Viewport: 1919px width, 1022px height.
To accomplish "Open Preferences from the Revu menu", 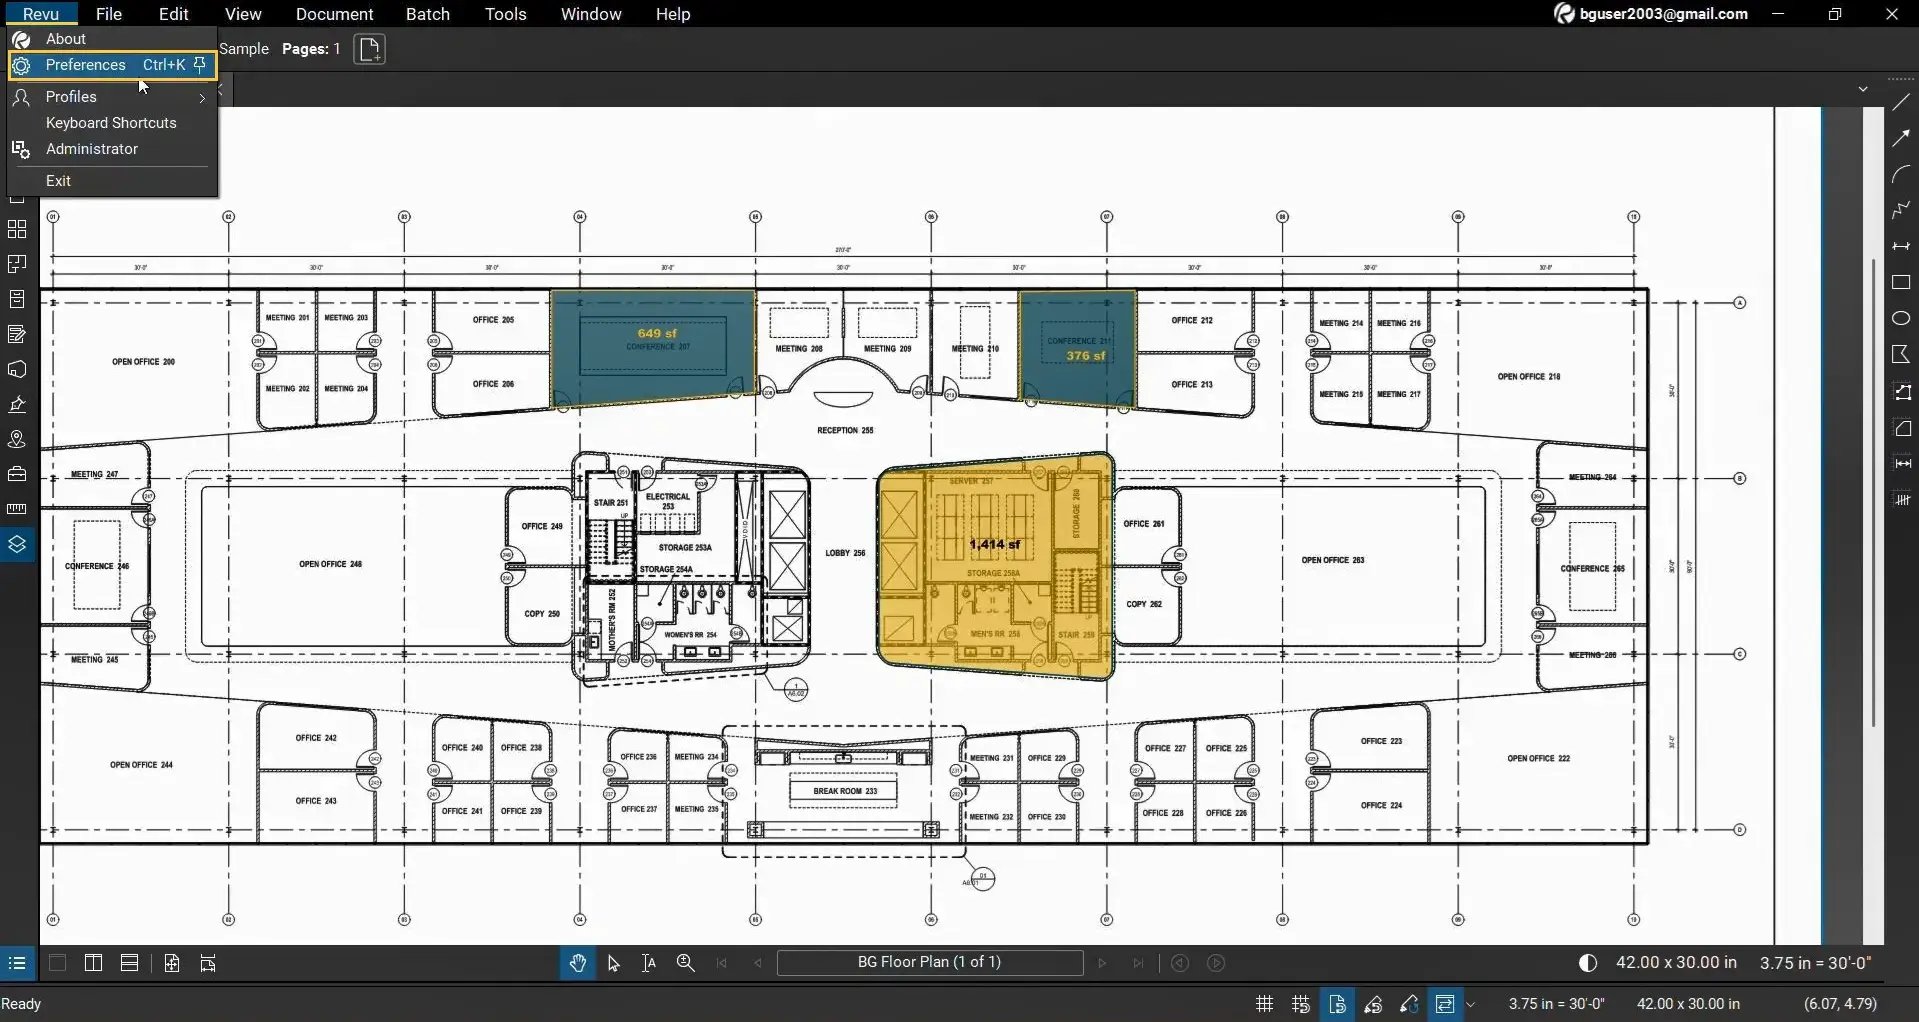I will tap(112, 65).
